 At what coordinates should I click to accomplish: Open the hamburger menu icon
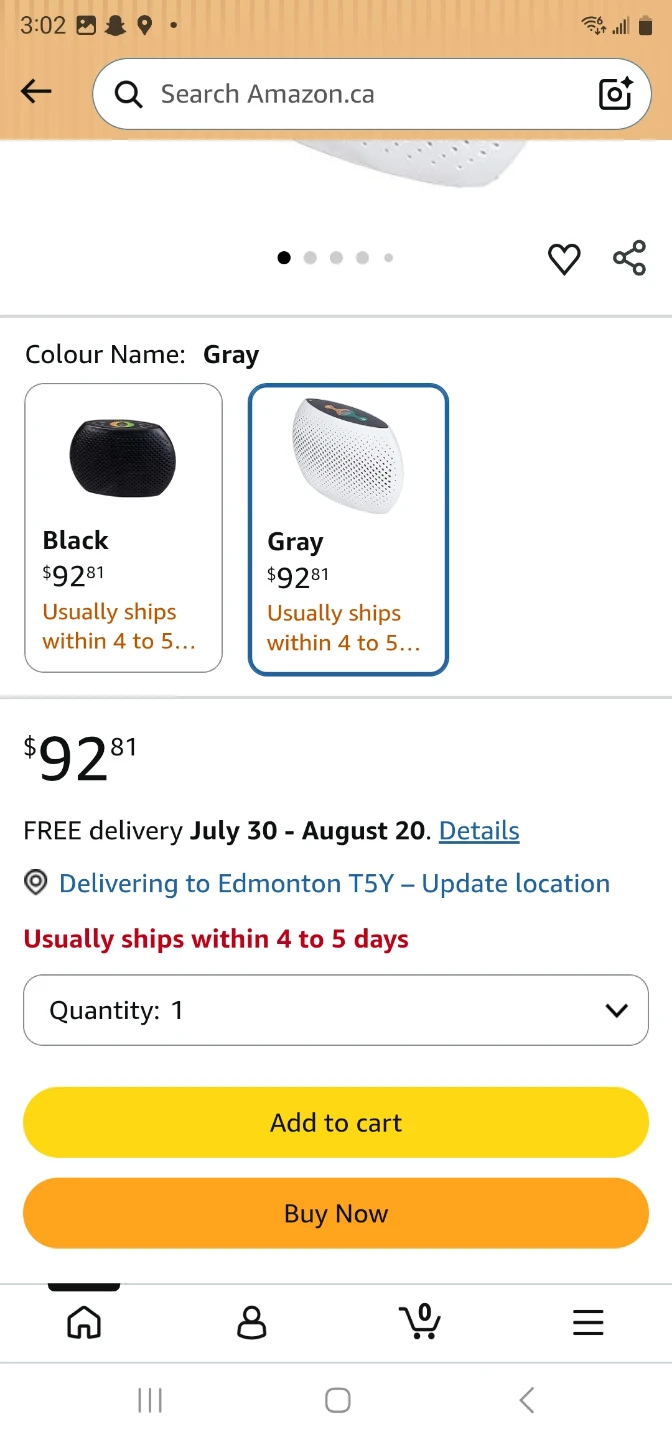[x=588, y=1322]
